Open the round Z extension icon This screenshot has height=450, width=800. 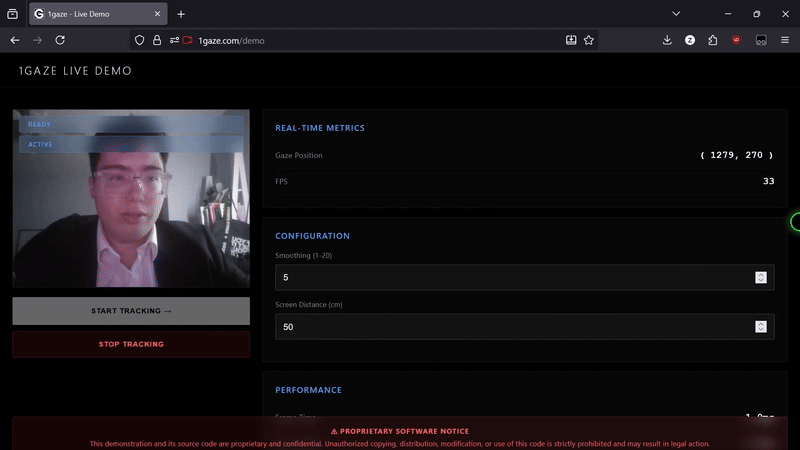(690, 40)
